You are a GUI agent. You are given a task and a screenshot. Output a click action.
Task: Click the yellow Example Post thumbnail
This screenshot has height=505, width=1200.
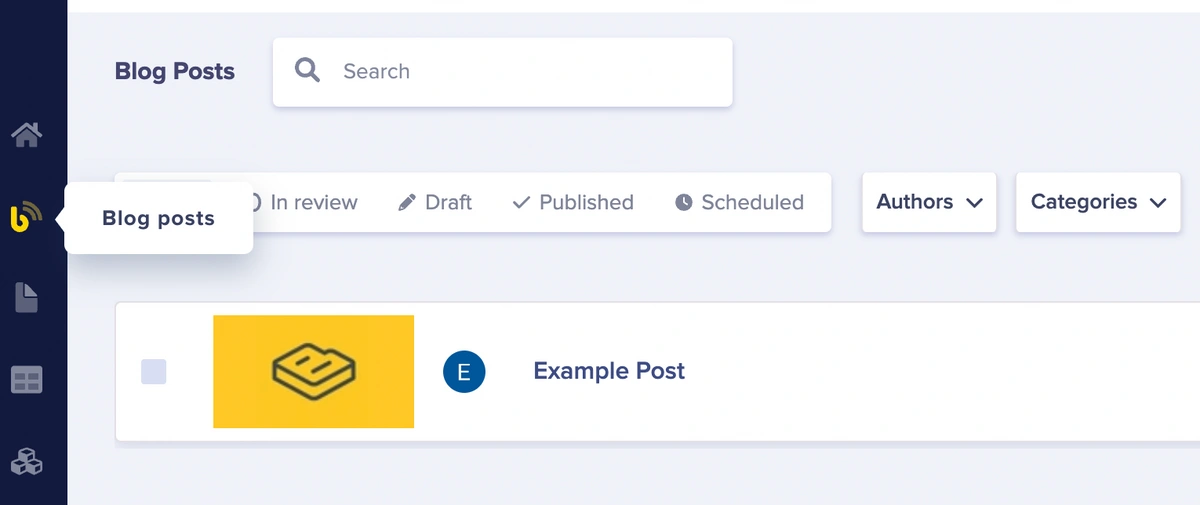coord(313,372)
